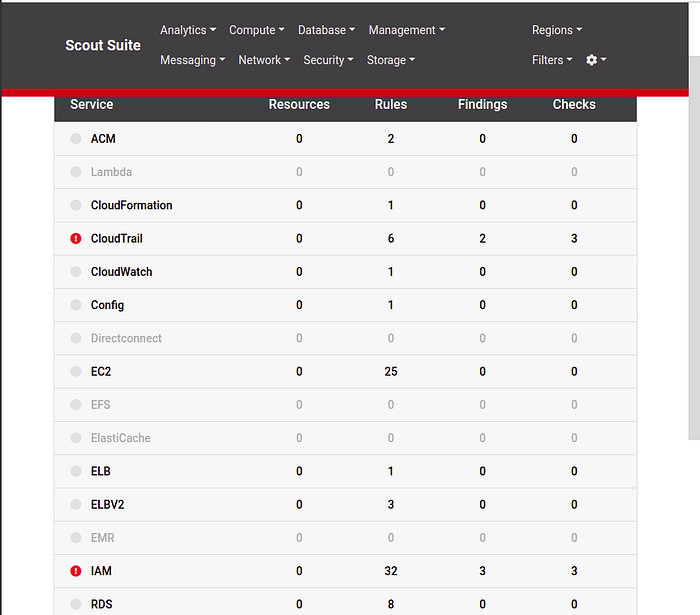Click the greyed-out EFS row label
The height and width of the screenshot is (615, 700).
[x=100, y=405]
